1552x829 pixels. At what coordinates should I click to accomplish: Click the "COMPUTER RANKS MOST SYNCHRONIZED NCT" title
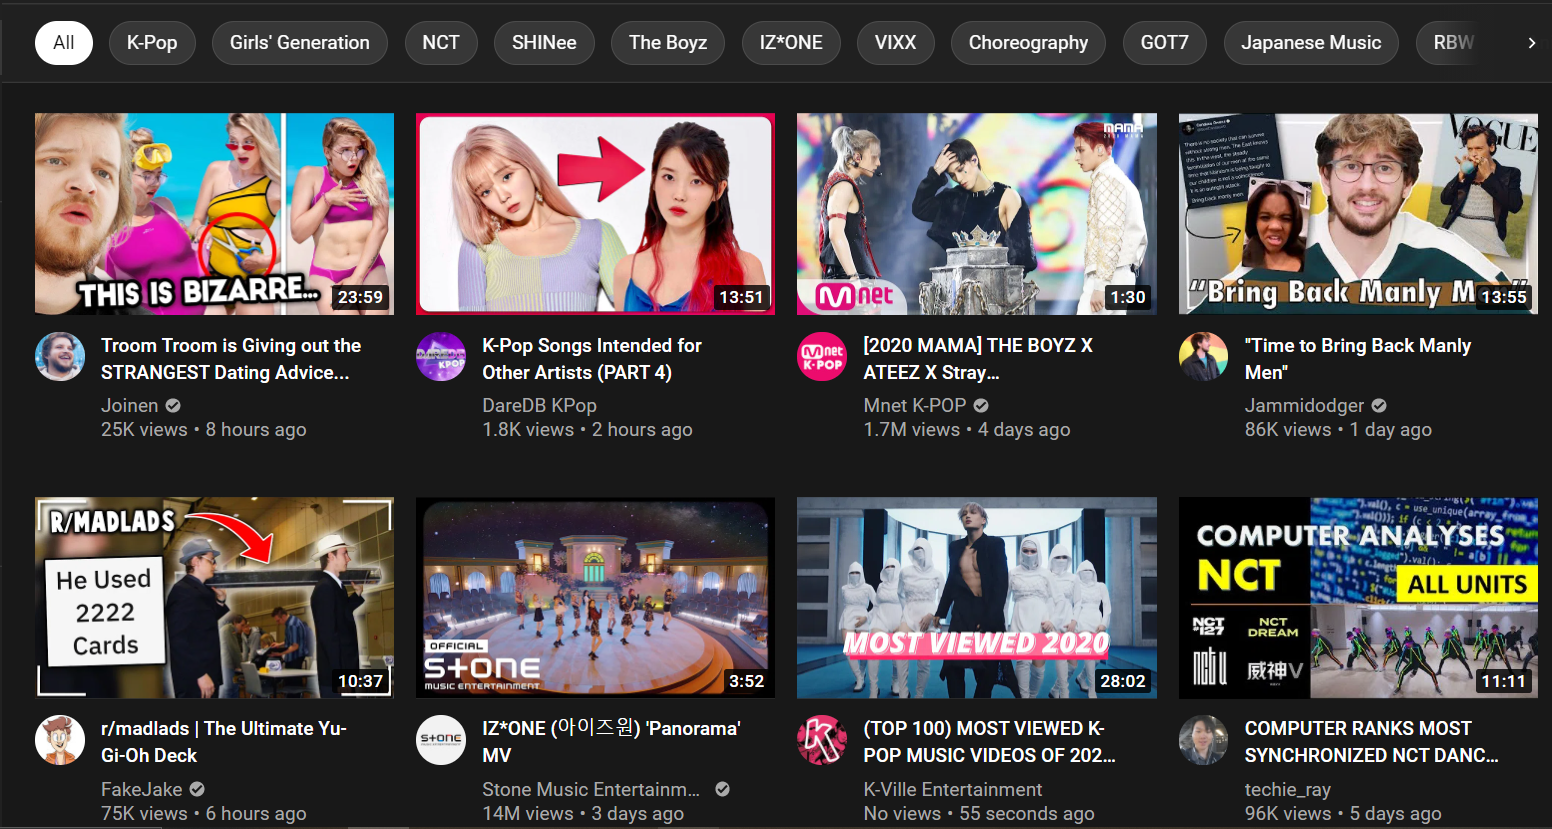(x=1371, y=742)
